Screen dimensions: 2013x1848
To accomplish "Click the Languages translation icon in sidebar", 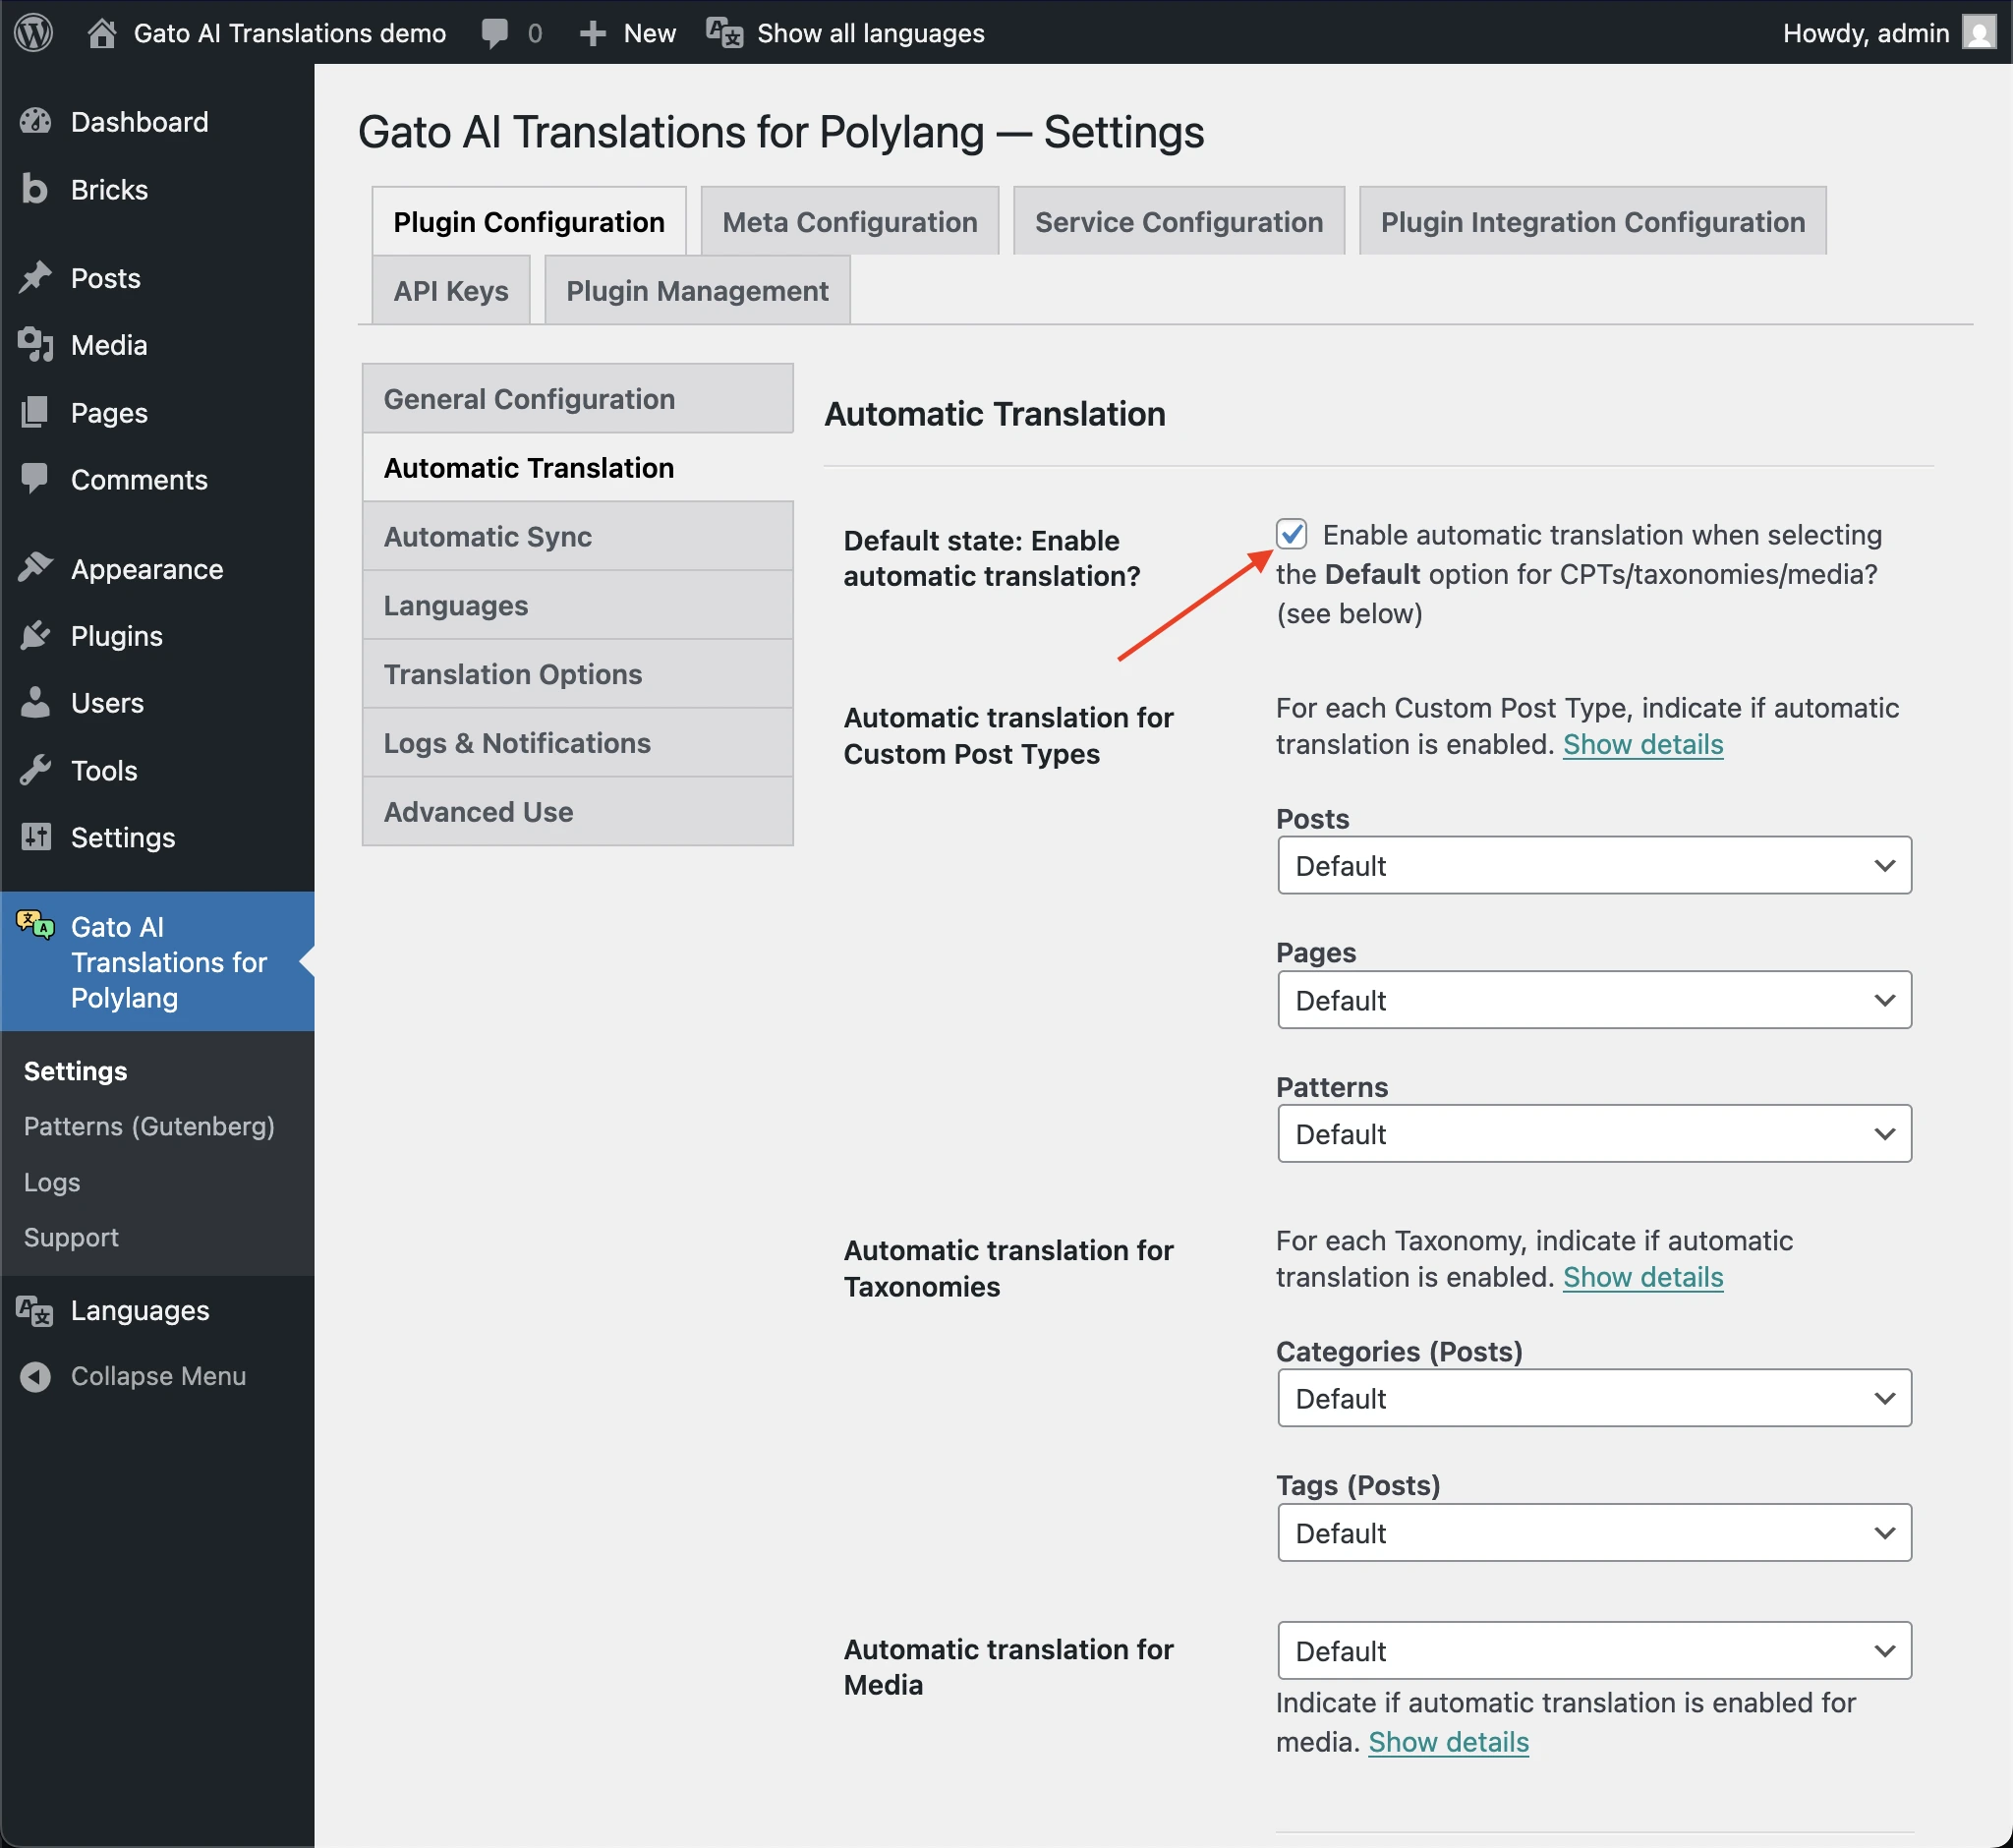I will [33, 1310].
